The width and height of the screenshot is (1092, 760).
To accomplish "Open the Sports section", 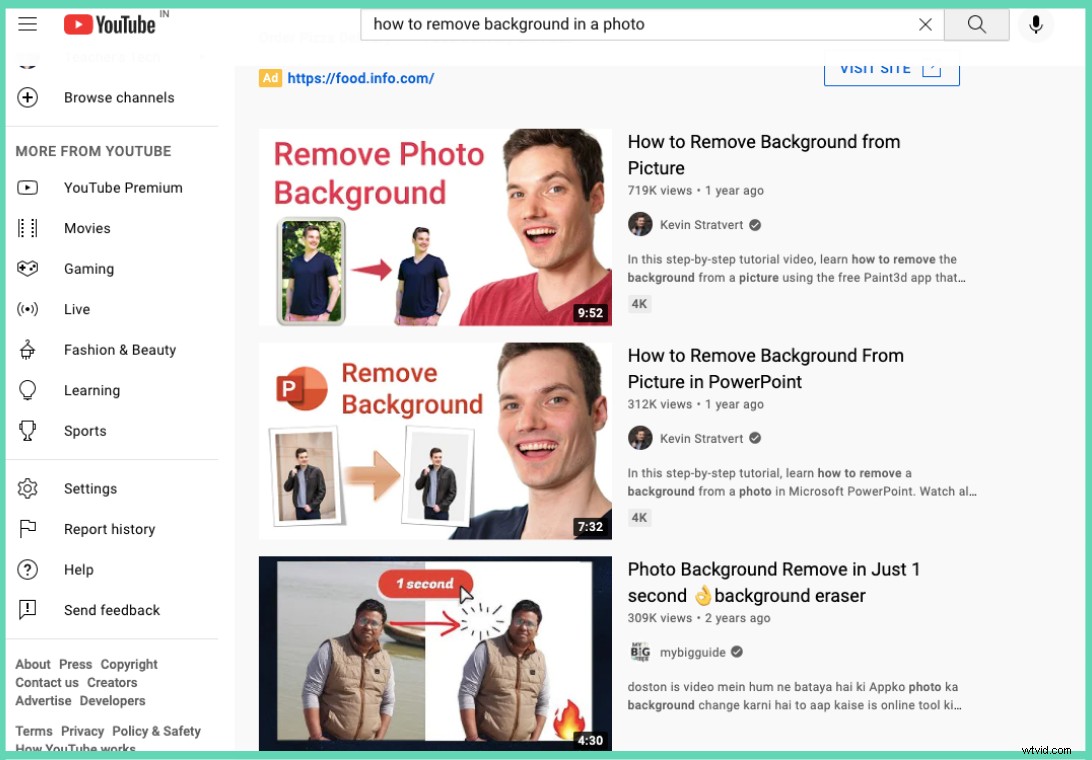I will [x=85, y=431].
